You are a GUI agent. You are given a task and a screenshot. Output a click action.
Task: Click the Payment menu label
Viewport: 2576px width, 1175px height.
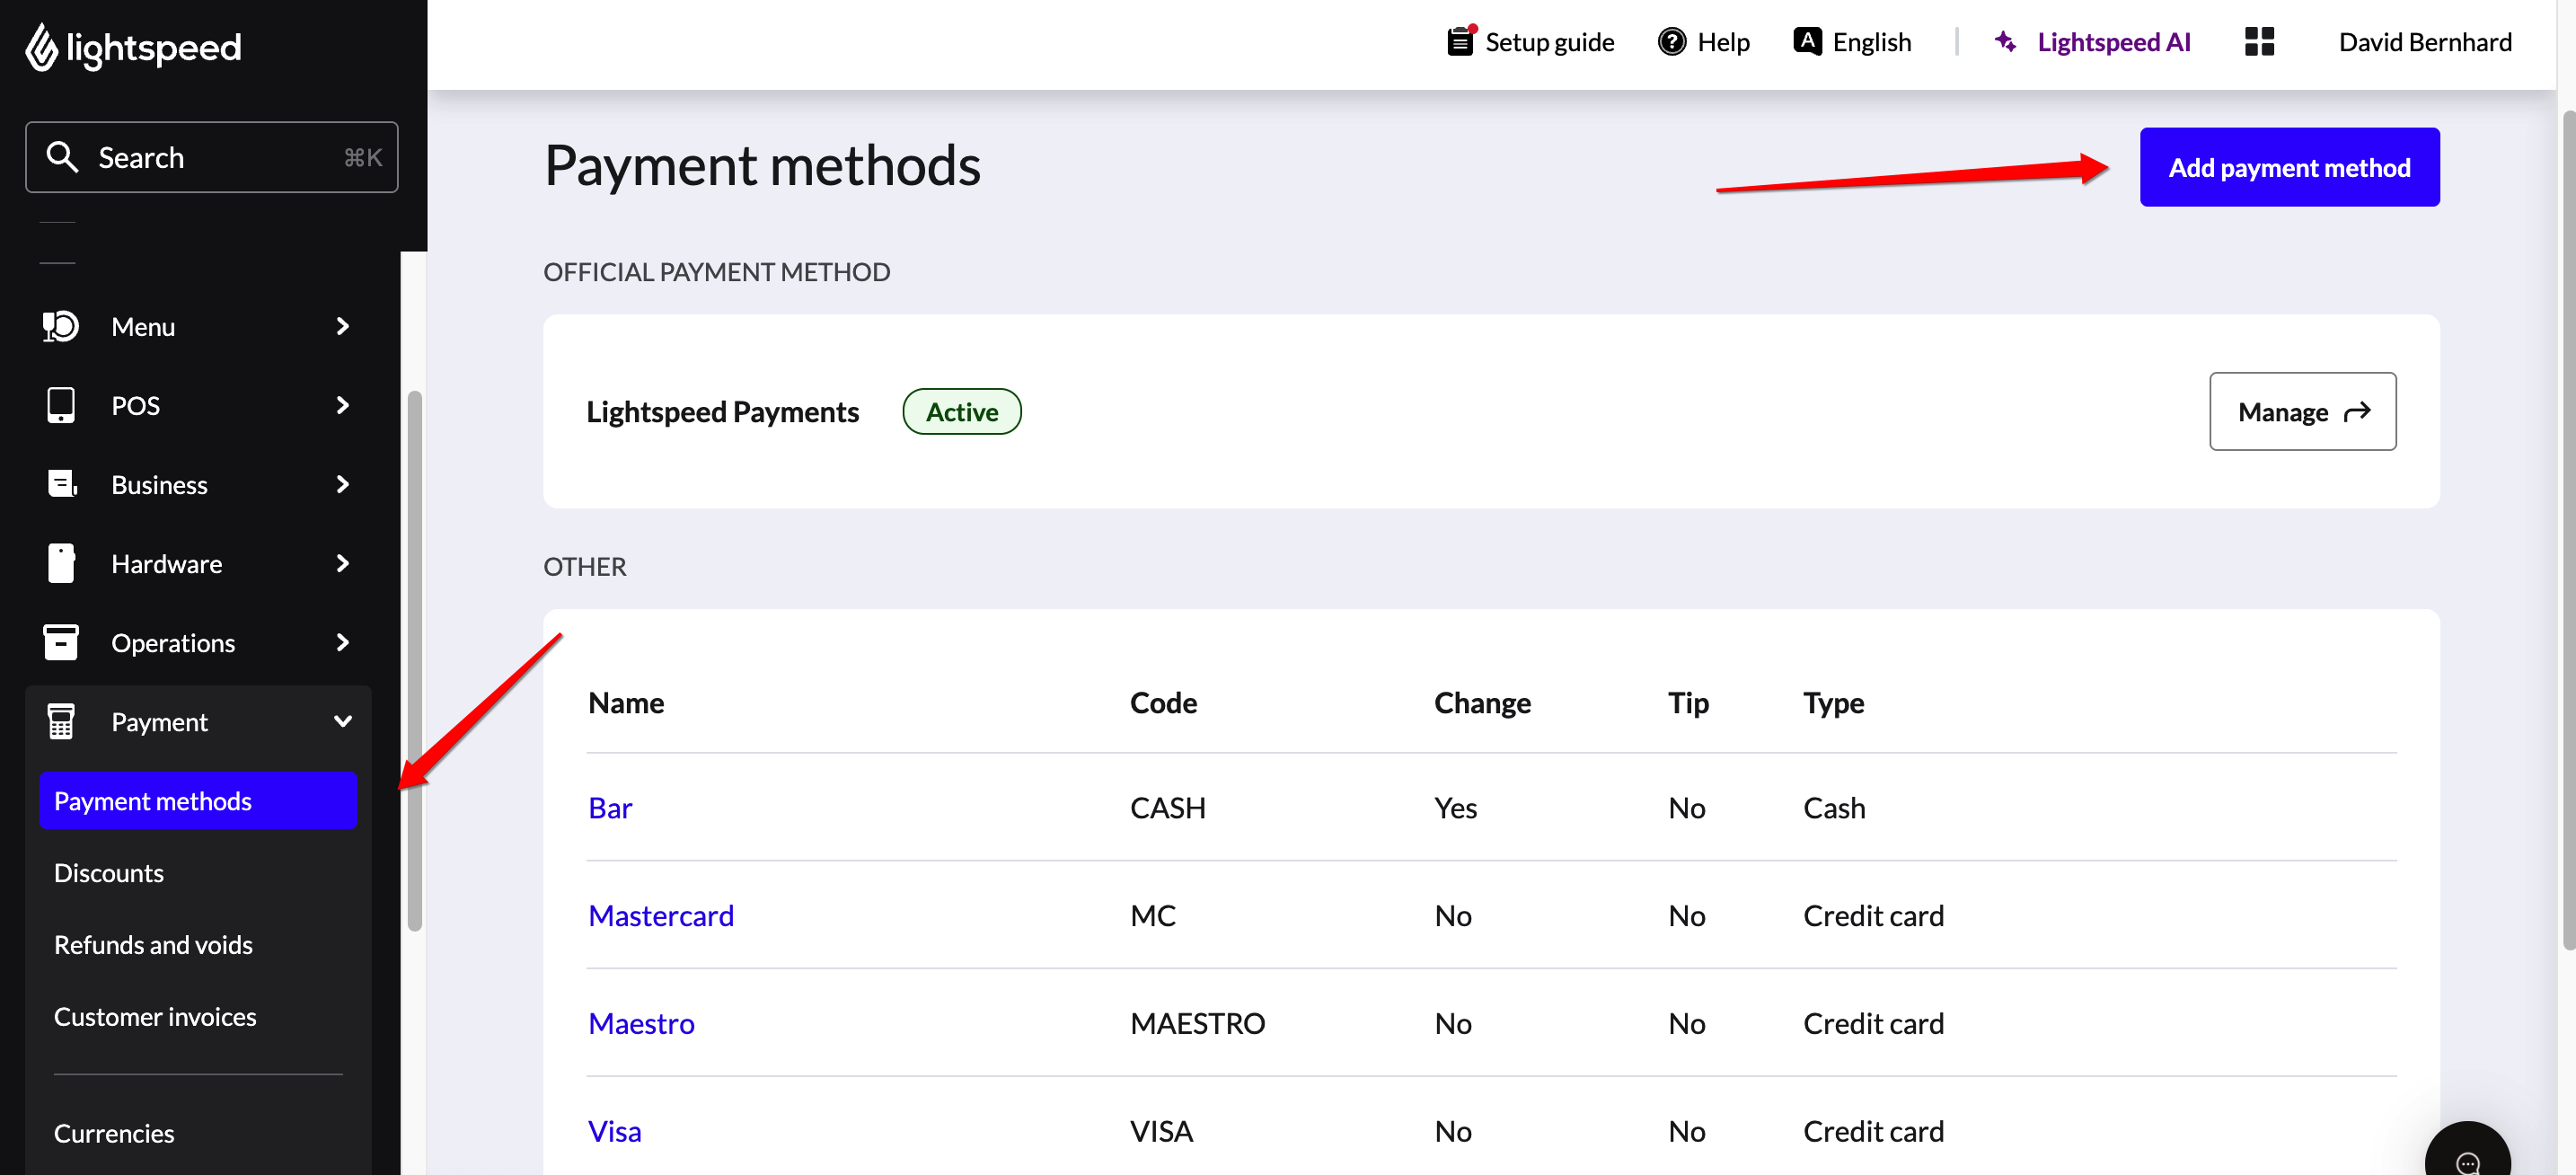tap(159, 722)
